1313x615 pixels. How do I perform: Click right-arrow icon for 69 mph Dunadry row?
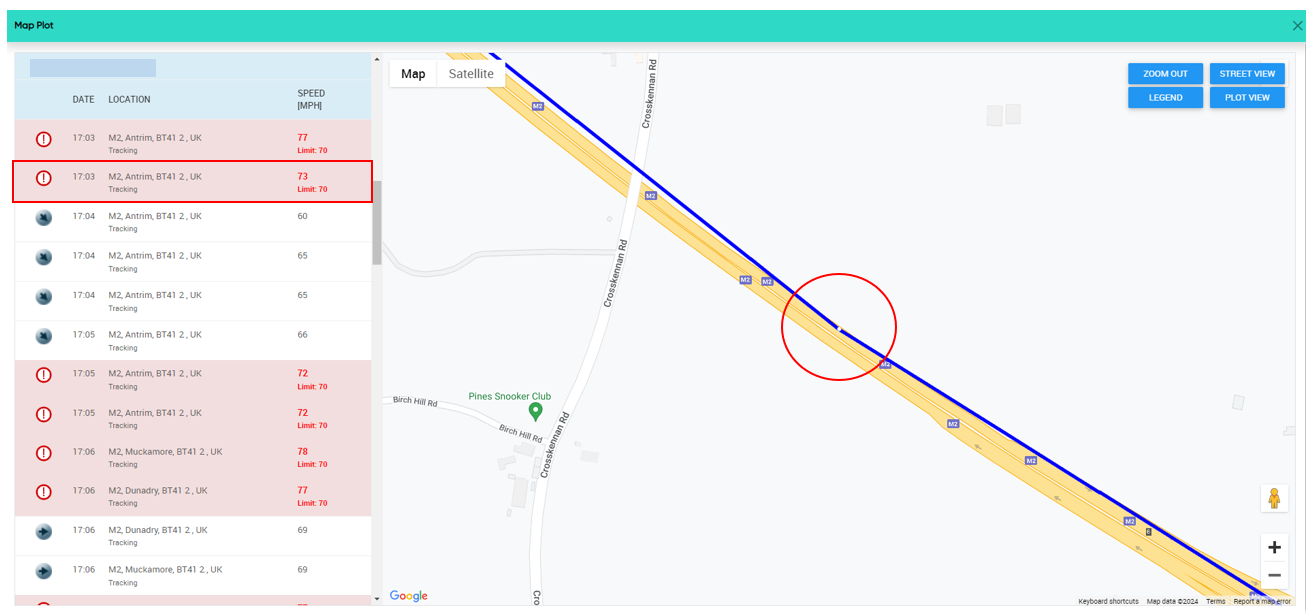tap(44, 531)
